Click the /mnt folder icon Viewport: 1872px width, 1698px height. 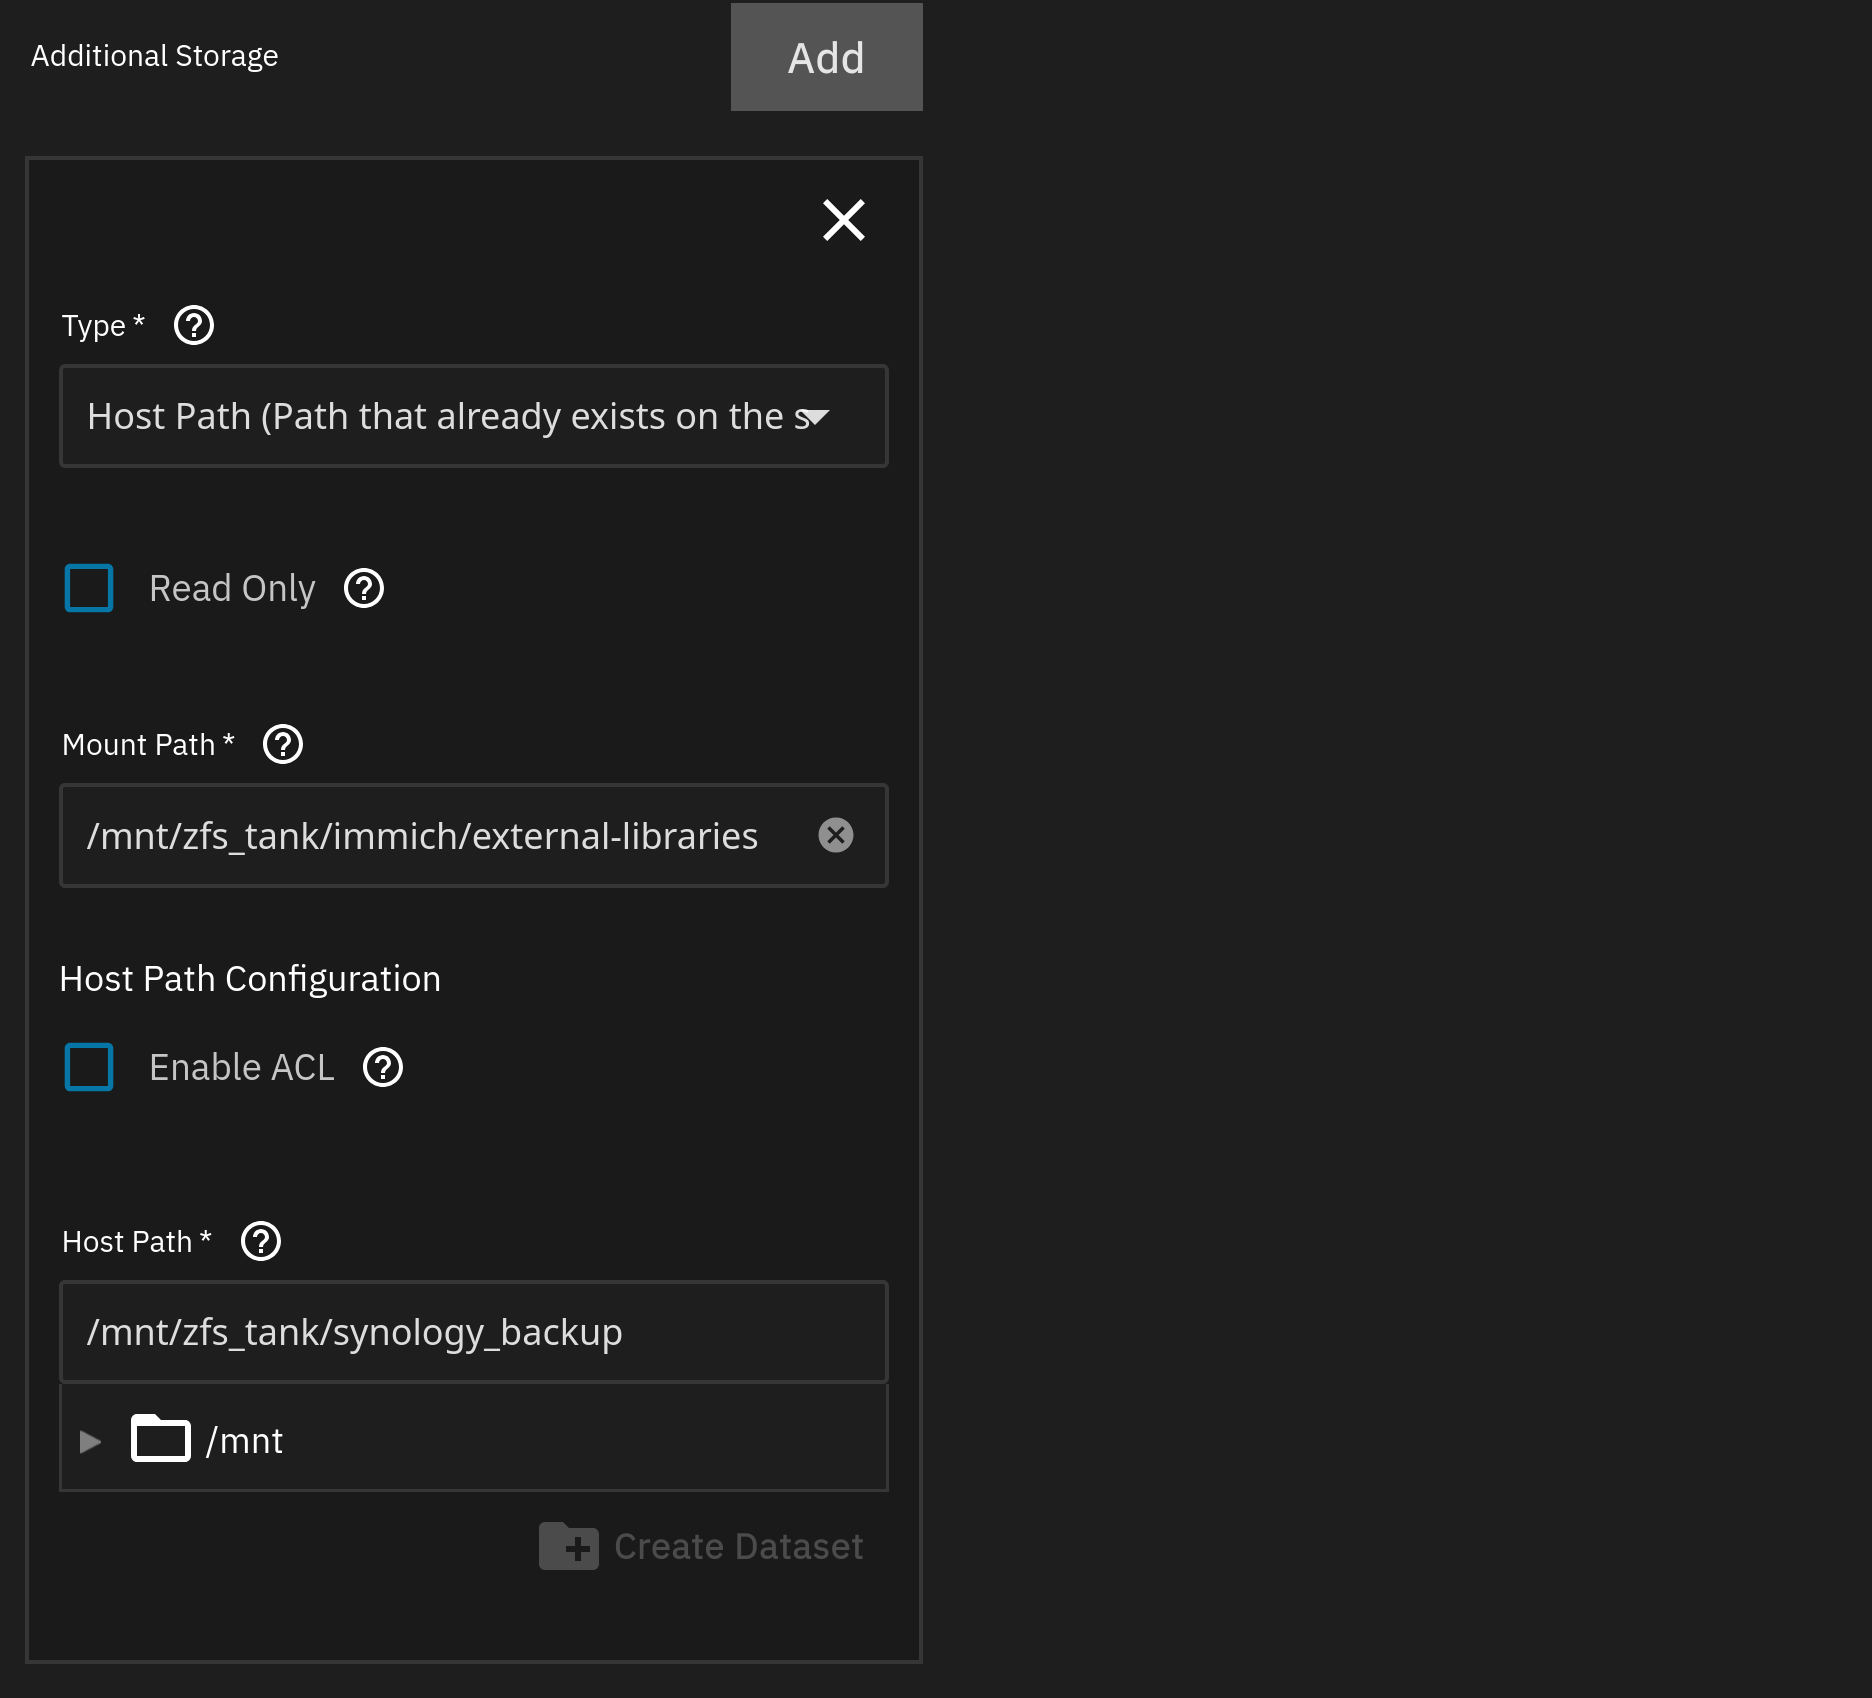[161, 1440]
